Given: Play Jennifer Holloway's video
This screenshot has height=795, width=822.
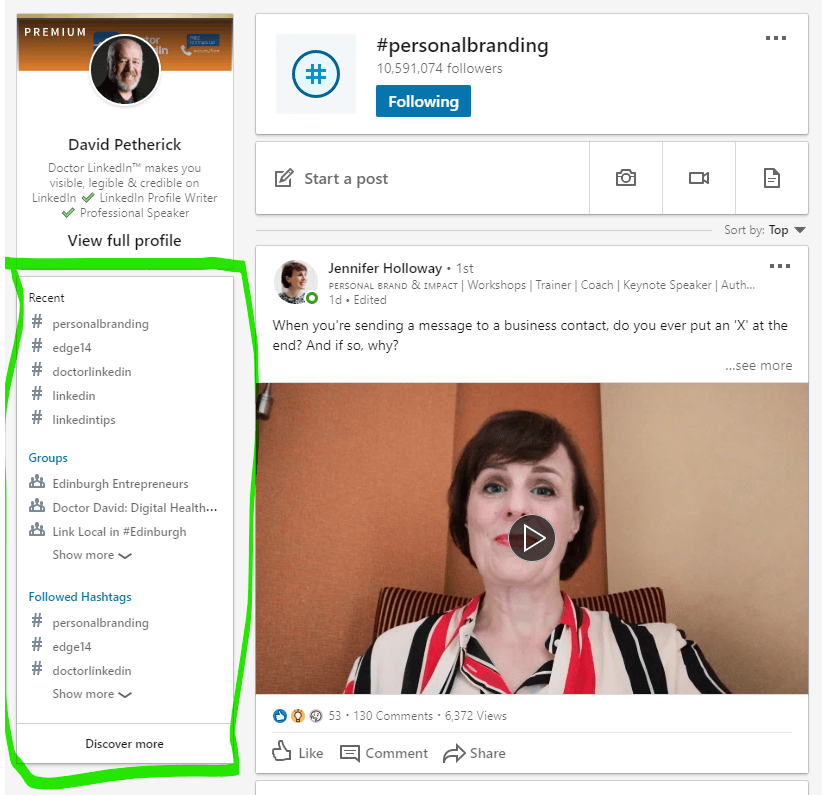Looking at the screenshot, I should 532,538.
